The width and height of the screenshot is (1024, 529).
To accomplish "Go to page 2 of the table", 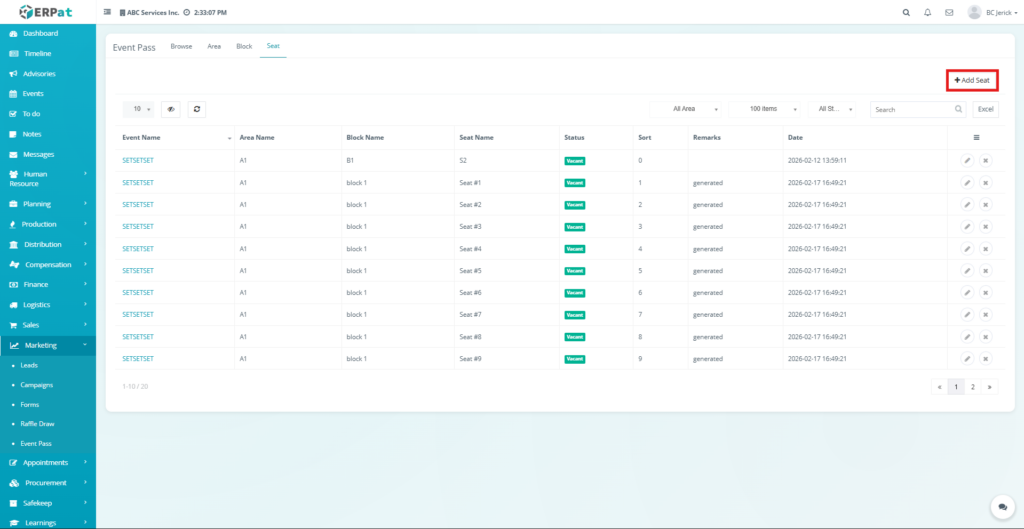I will tap(972, 386).
